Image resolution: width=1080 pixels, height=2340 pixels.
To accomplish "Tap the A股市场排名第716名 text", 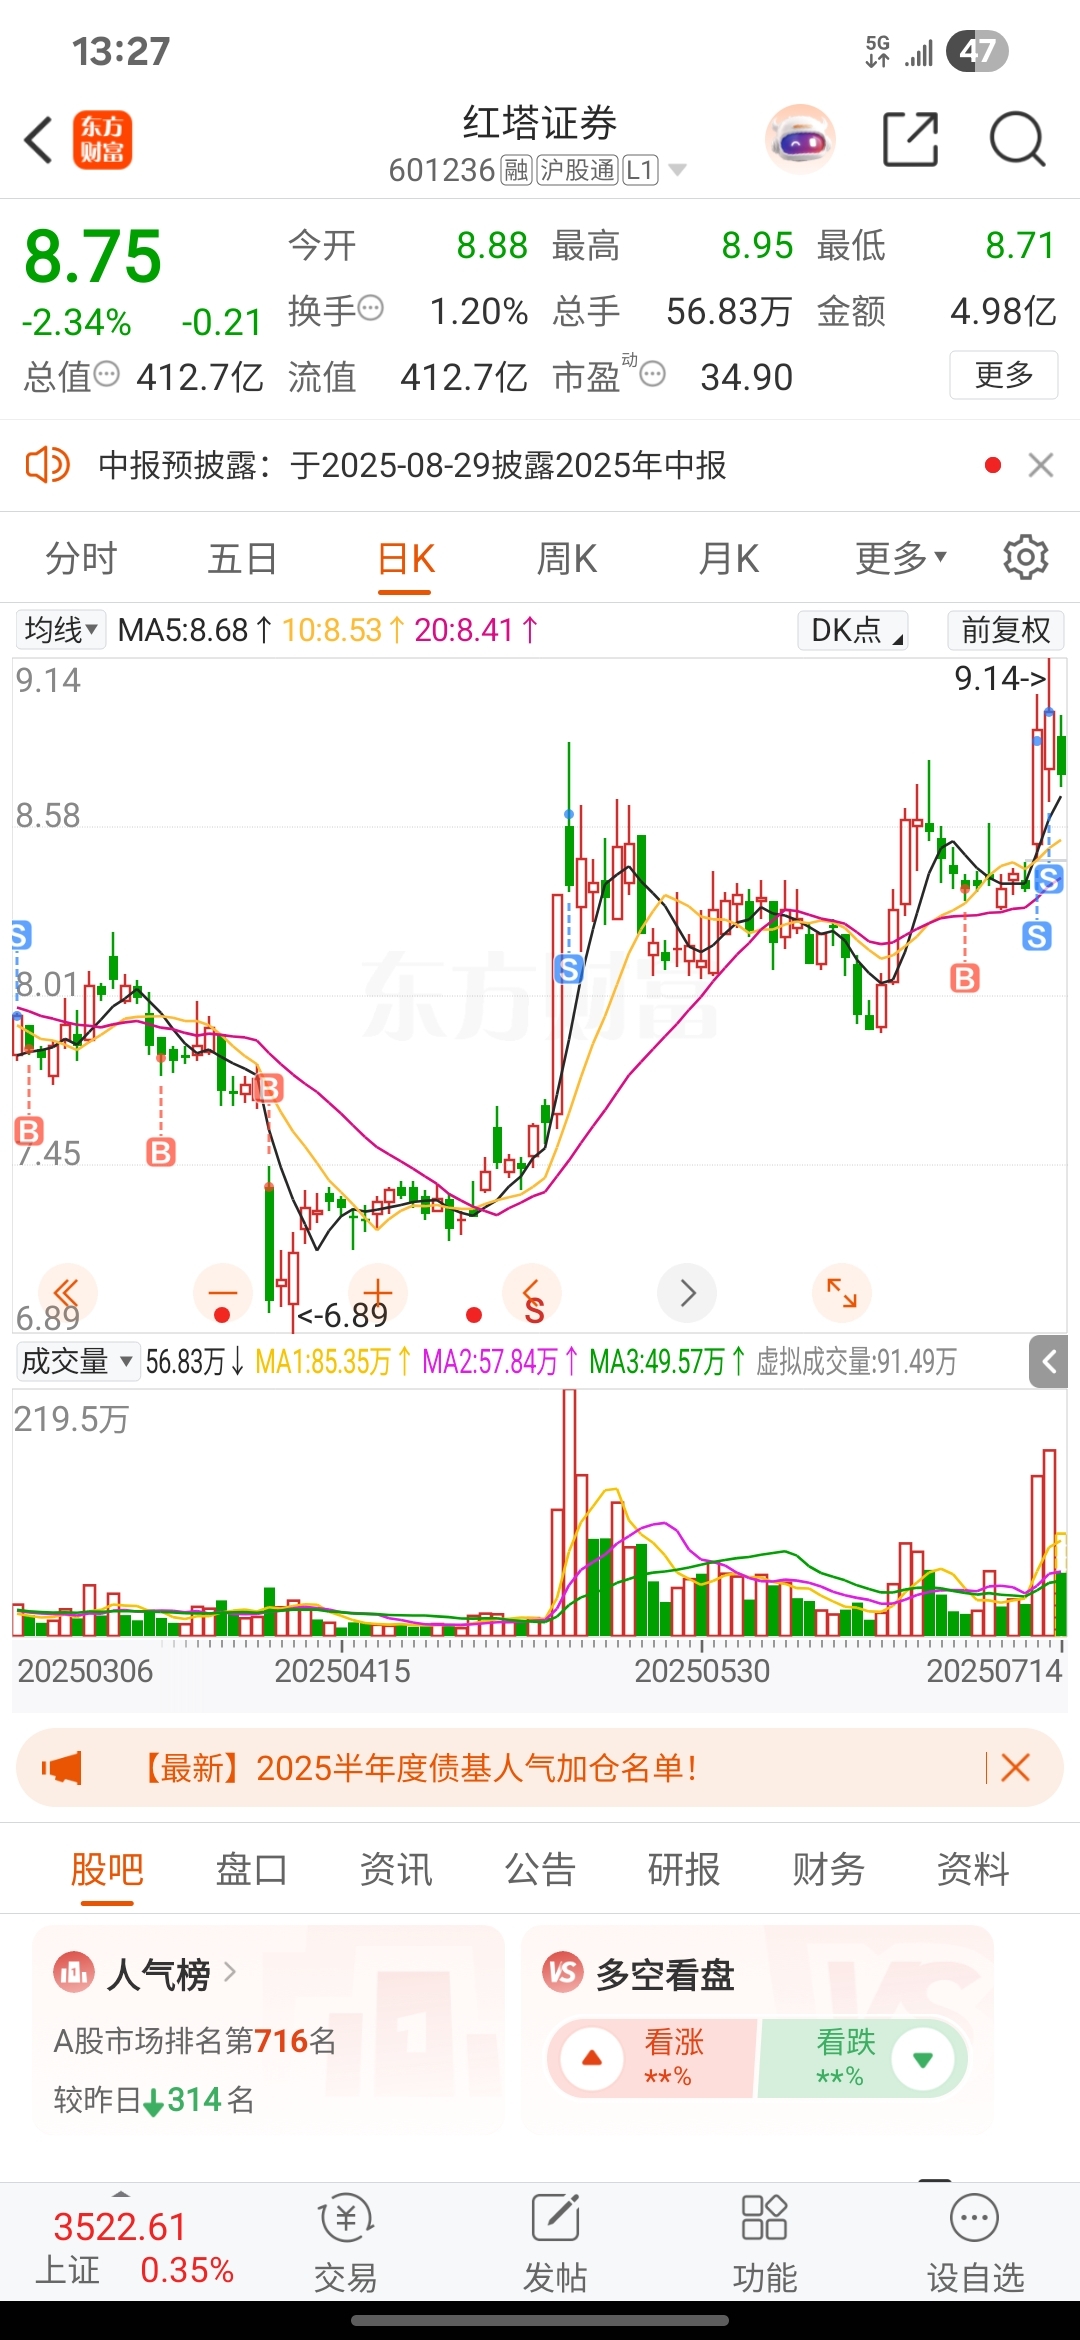I will 195,2040.
